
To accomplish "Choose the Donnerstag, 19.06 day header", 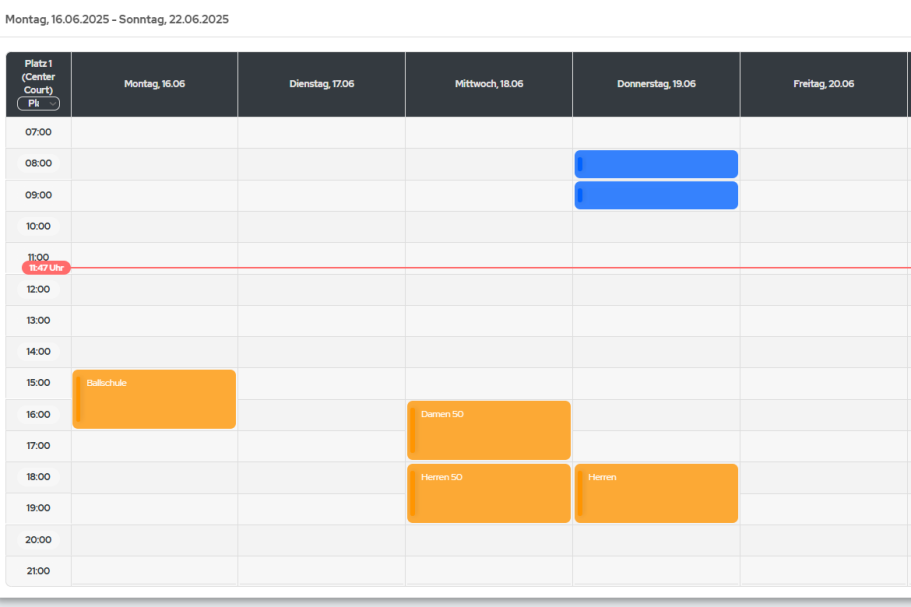I will tap(656, 84).
